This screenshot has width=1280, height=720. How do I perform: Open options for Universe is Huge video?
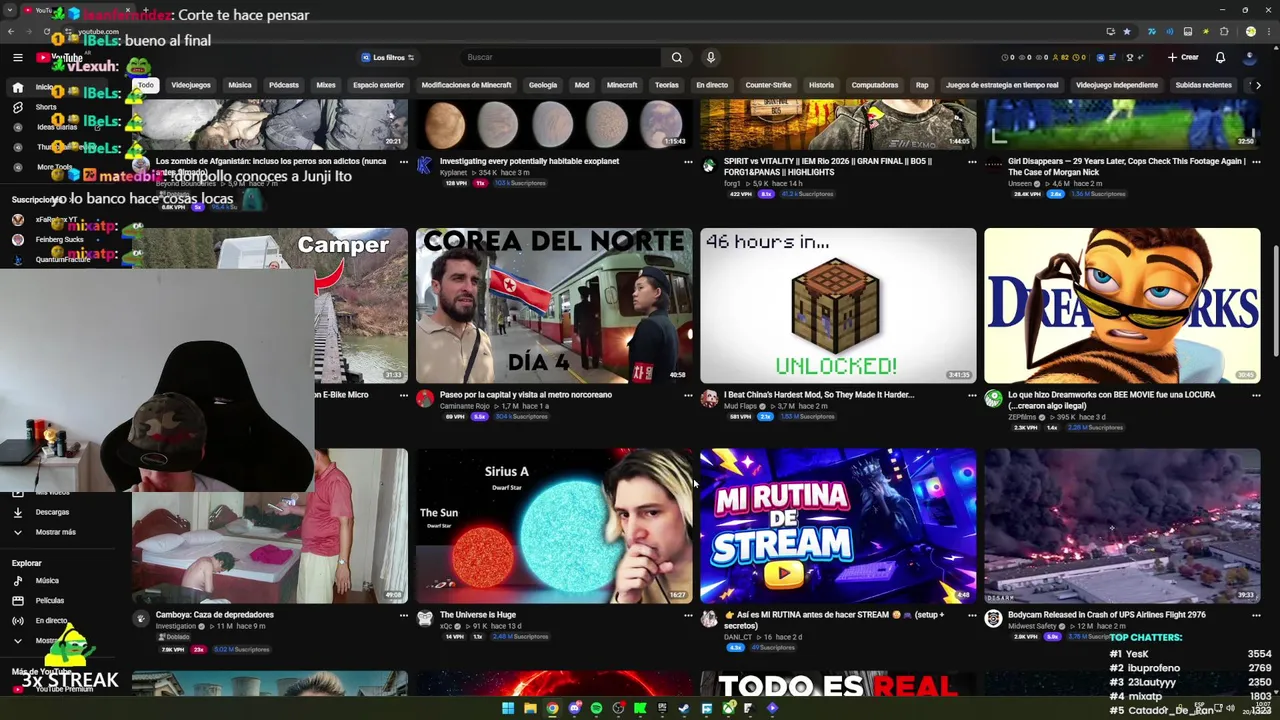coord(688,616)
